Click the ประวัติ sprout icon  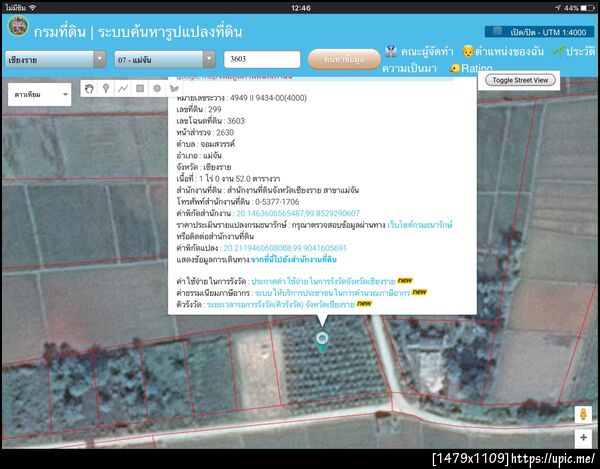pos(558,52)
